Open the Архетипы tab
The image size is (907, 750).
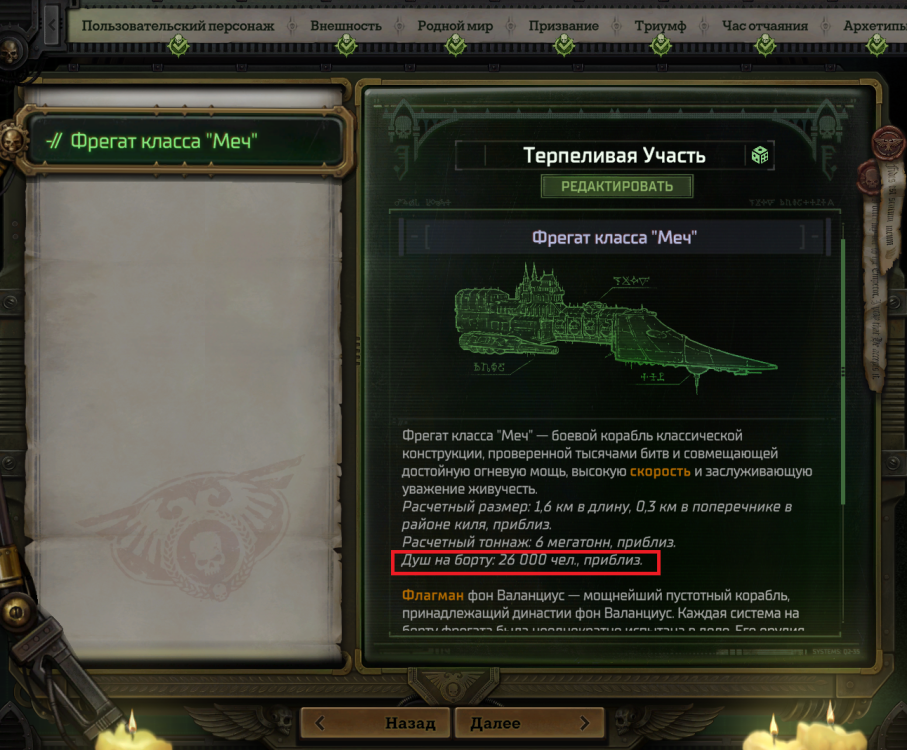pos(875,25)
